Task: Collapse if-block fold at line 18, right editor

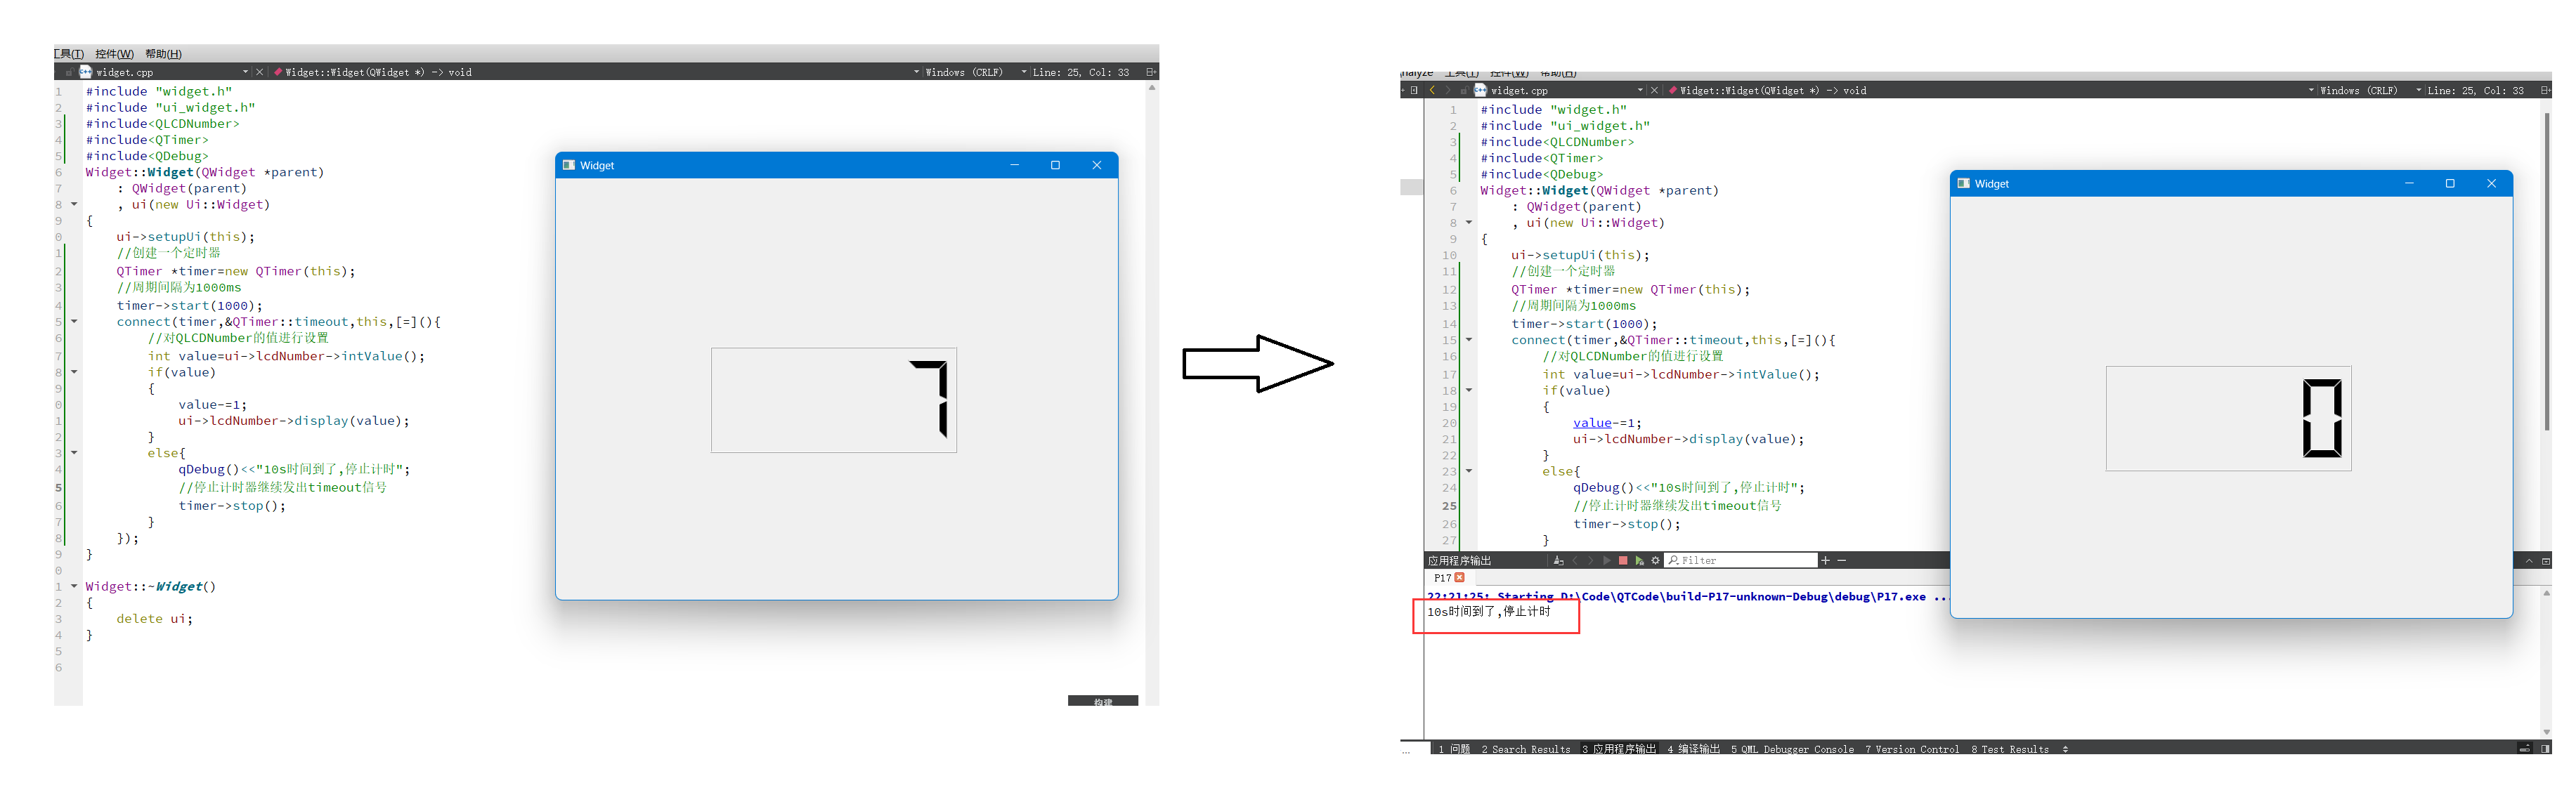Action: click(1469, 390)
